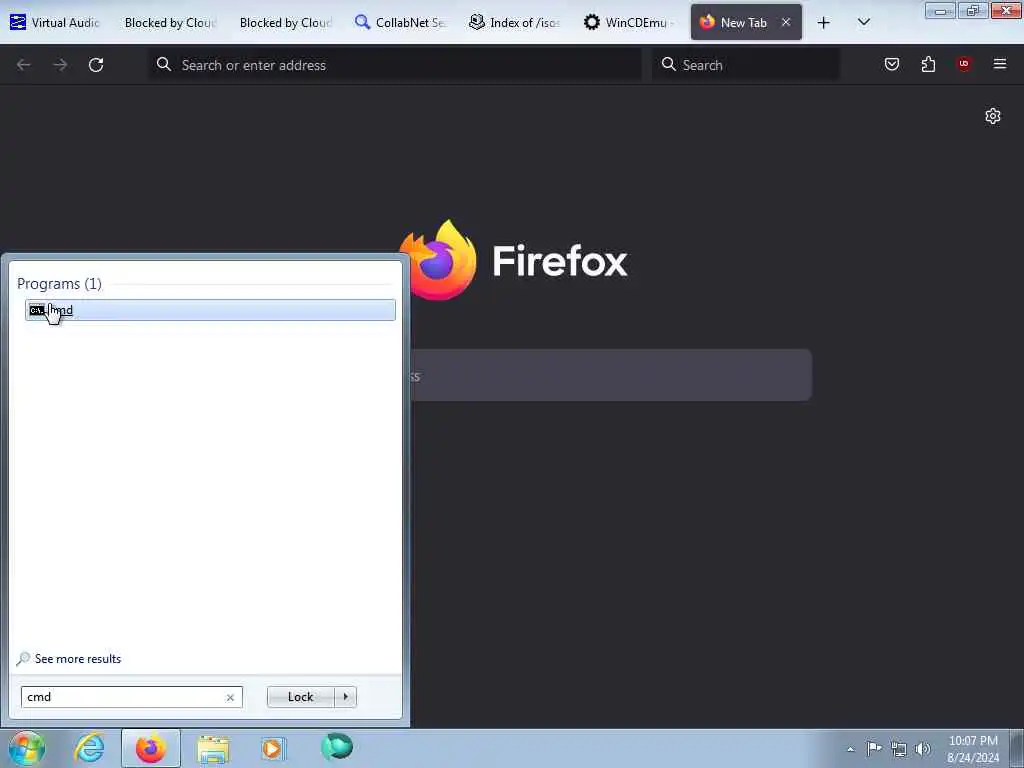Viewport: 1024px width, 768px height.
Task: Clear the Start menu search box
Action: (x=230, y=697)
